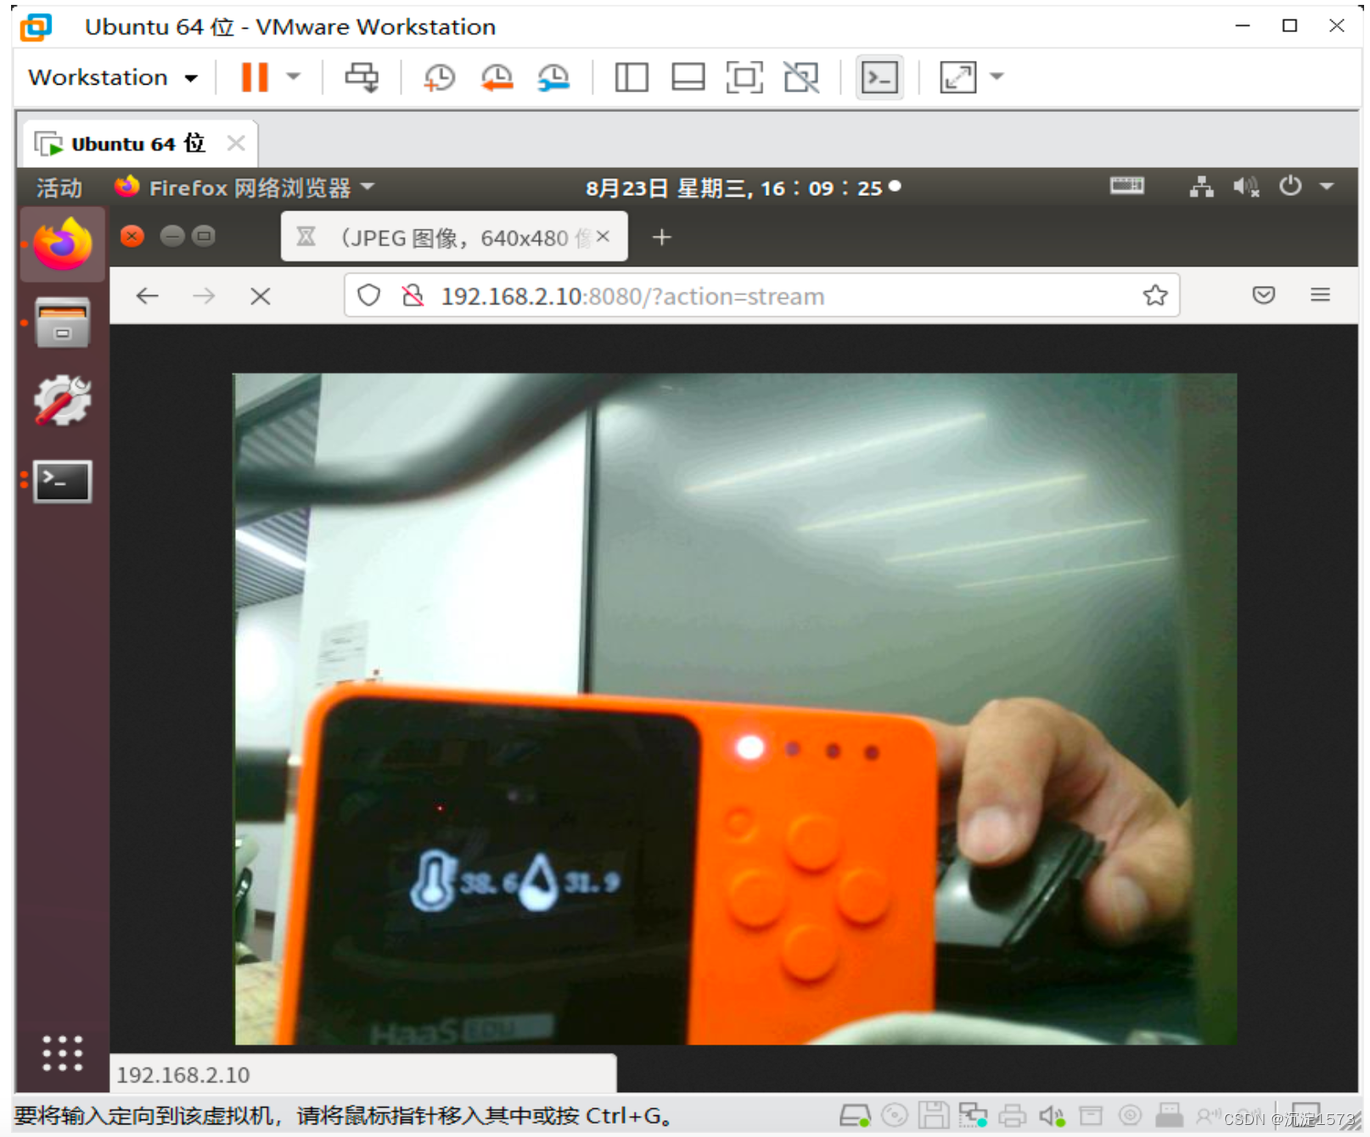Revert to previous snapshot
Viewport: 1370px width, 1137px height.
496,77
